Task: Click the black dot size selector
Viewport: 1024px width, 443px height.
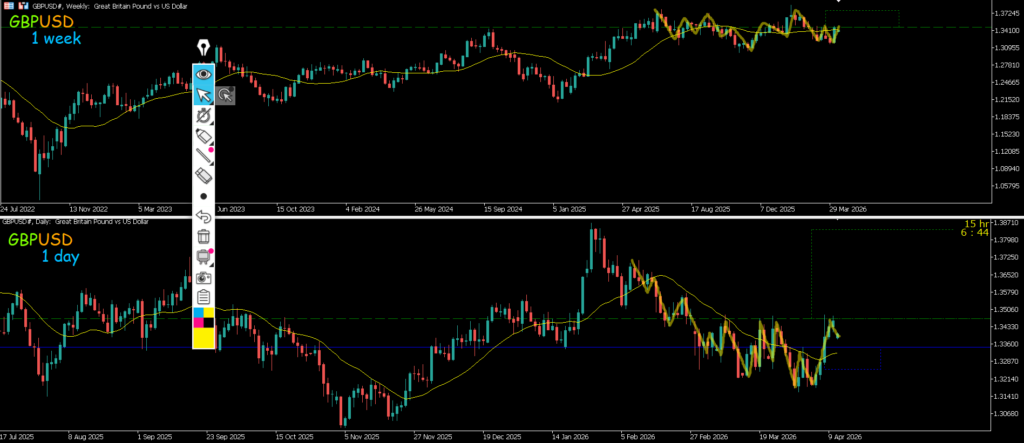Action: 204,196
